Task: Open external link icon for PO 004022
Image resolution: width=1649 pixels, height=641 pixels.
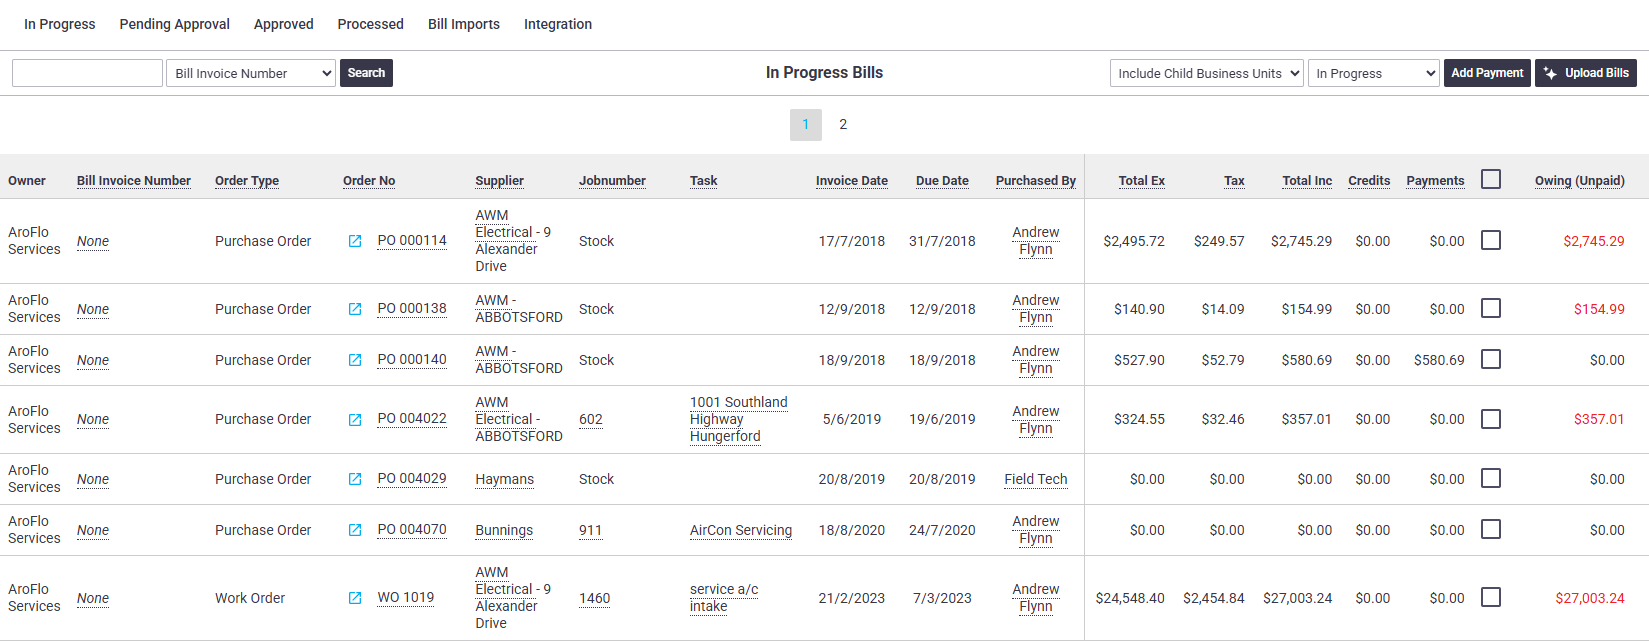Action: point(355,420)
